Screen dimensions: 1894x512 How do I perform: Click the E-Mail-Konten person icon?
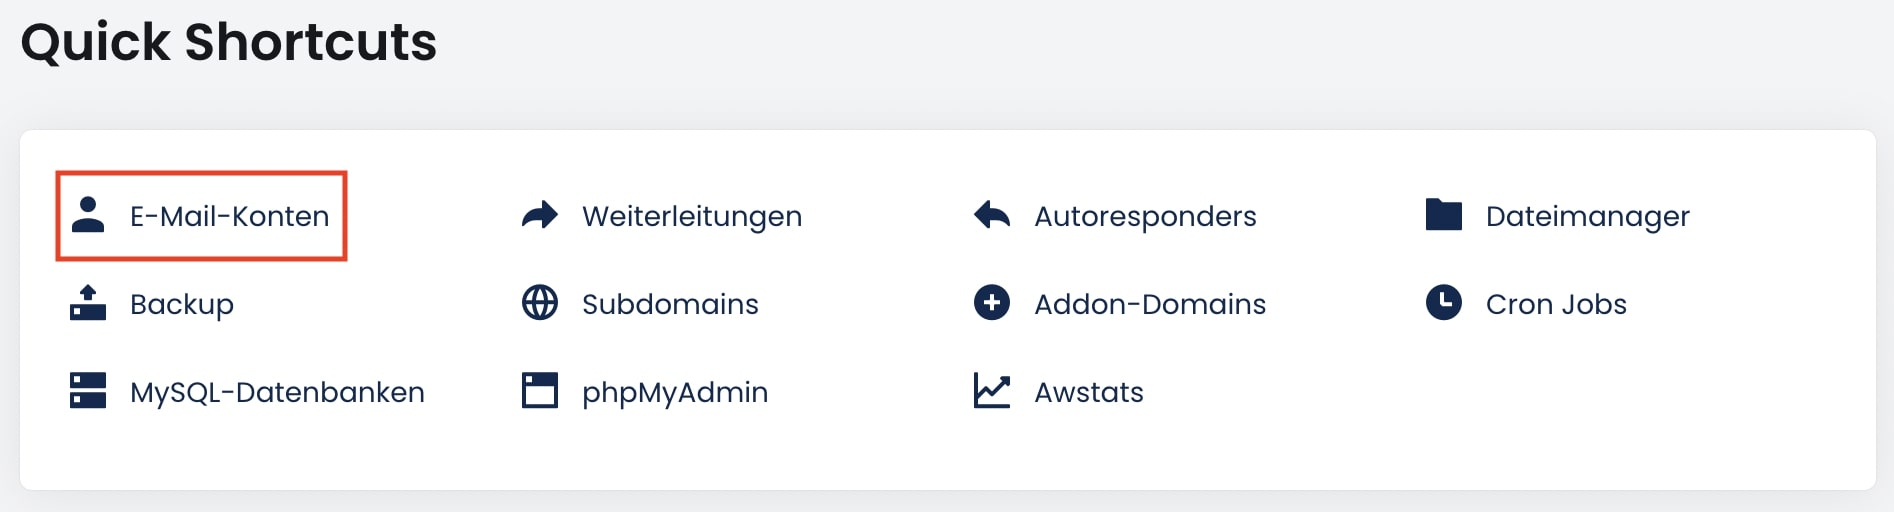point(88,215)
